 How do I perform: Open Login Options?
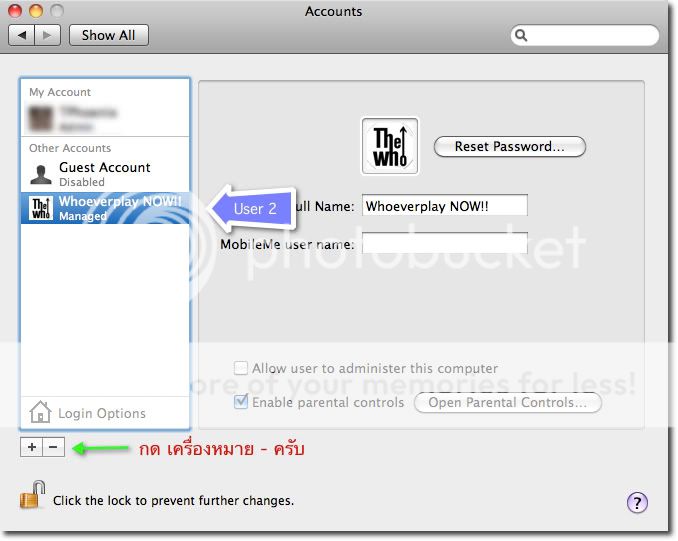(105, 413)
